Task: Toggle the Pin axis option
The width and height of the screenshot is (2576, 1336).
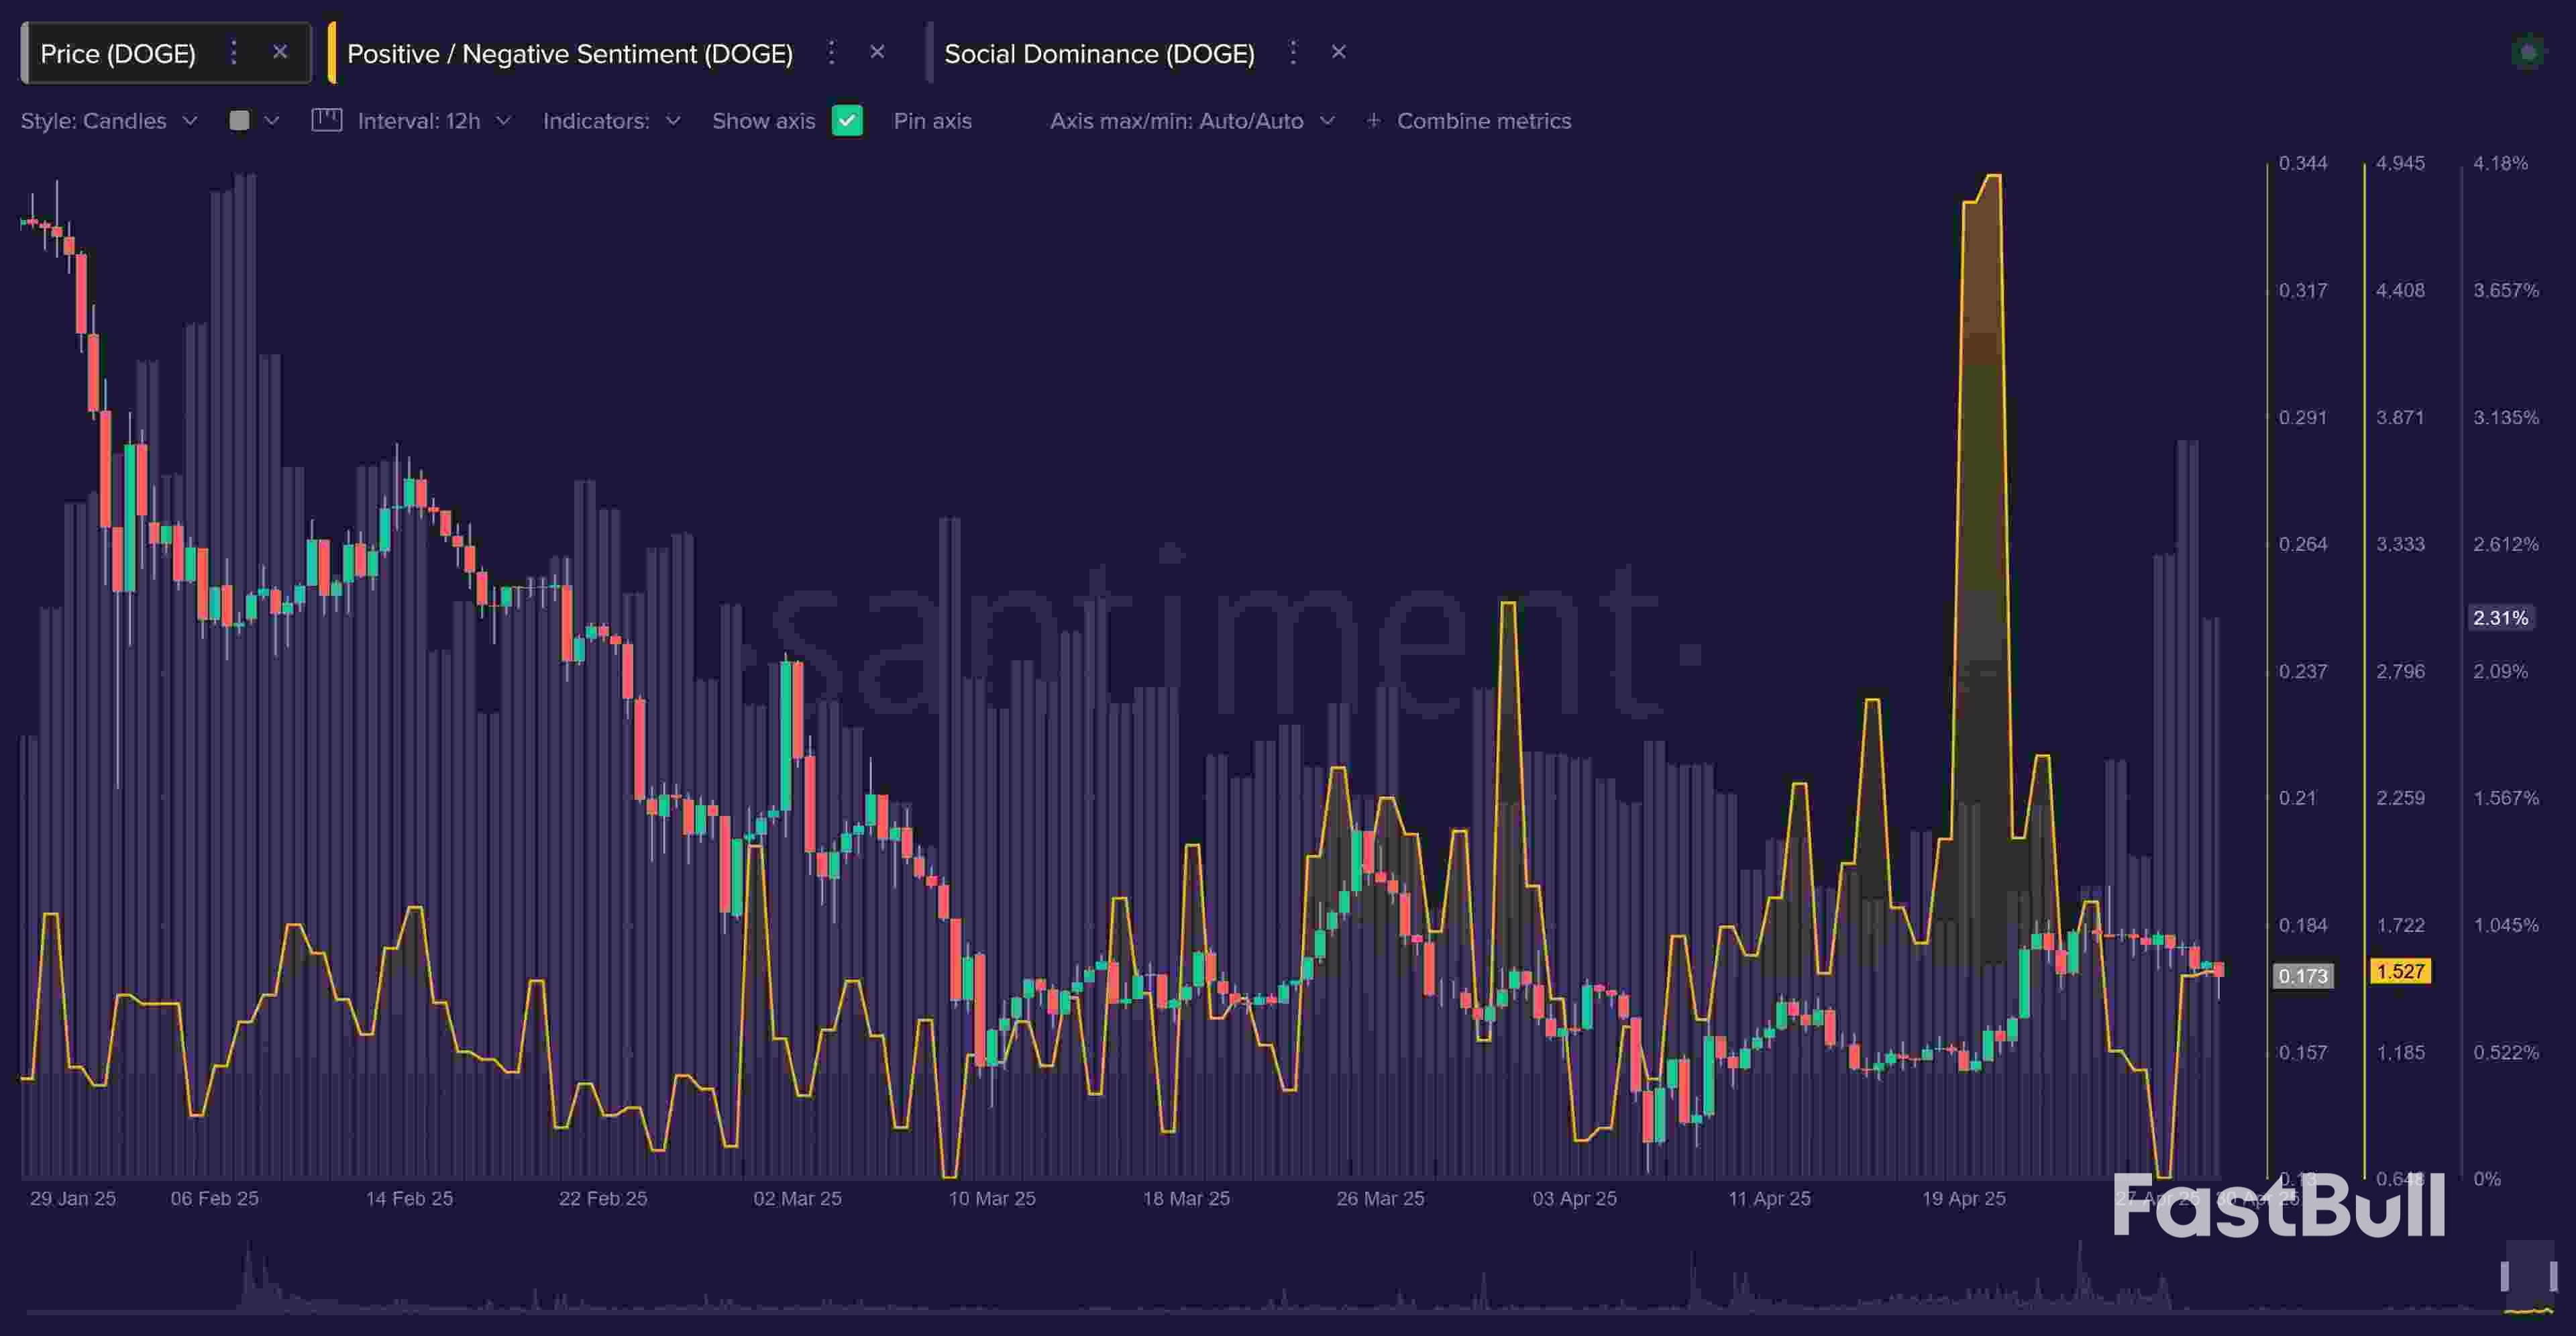Action: coord(932,121)
